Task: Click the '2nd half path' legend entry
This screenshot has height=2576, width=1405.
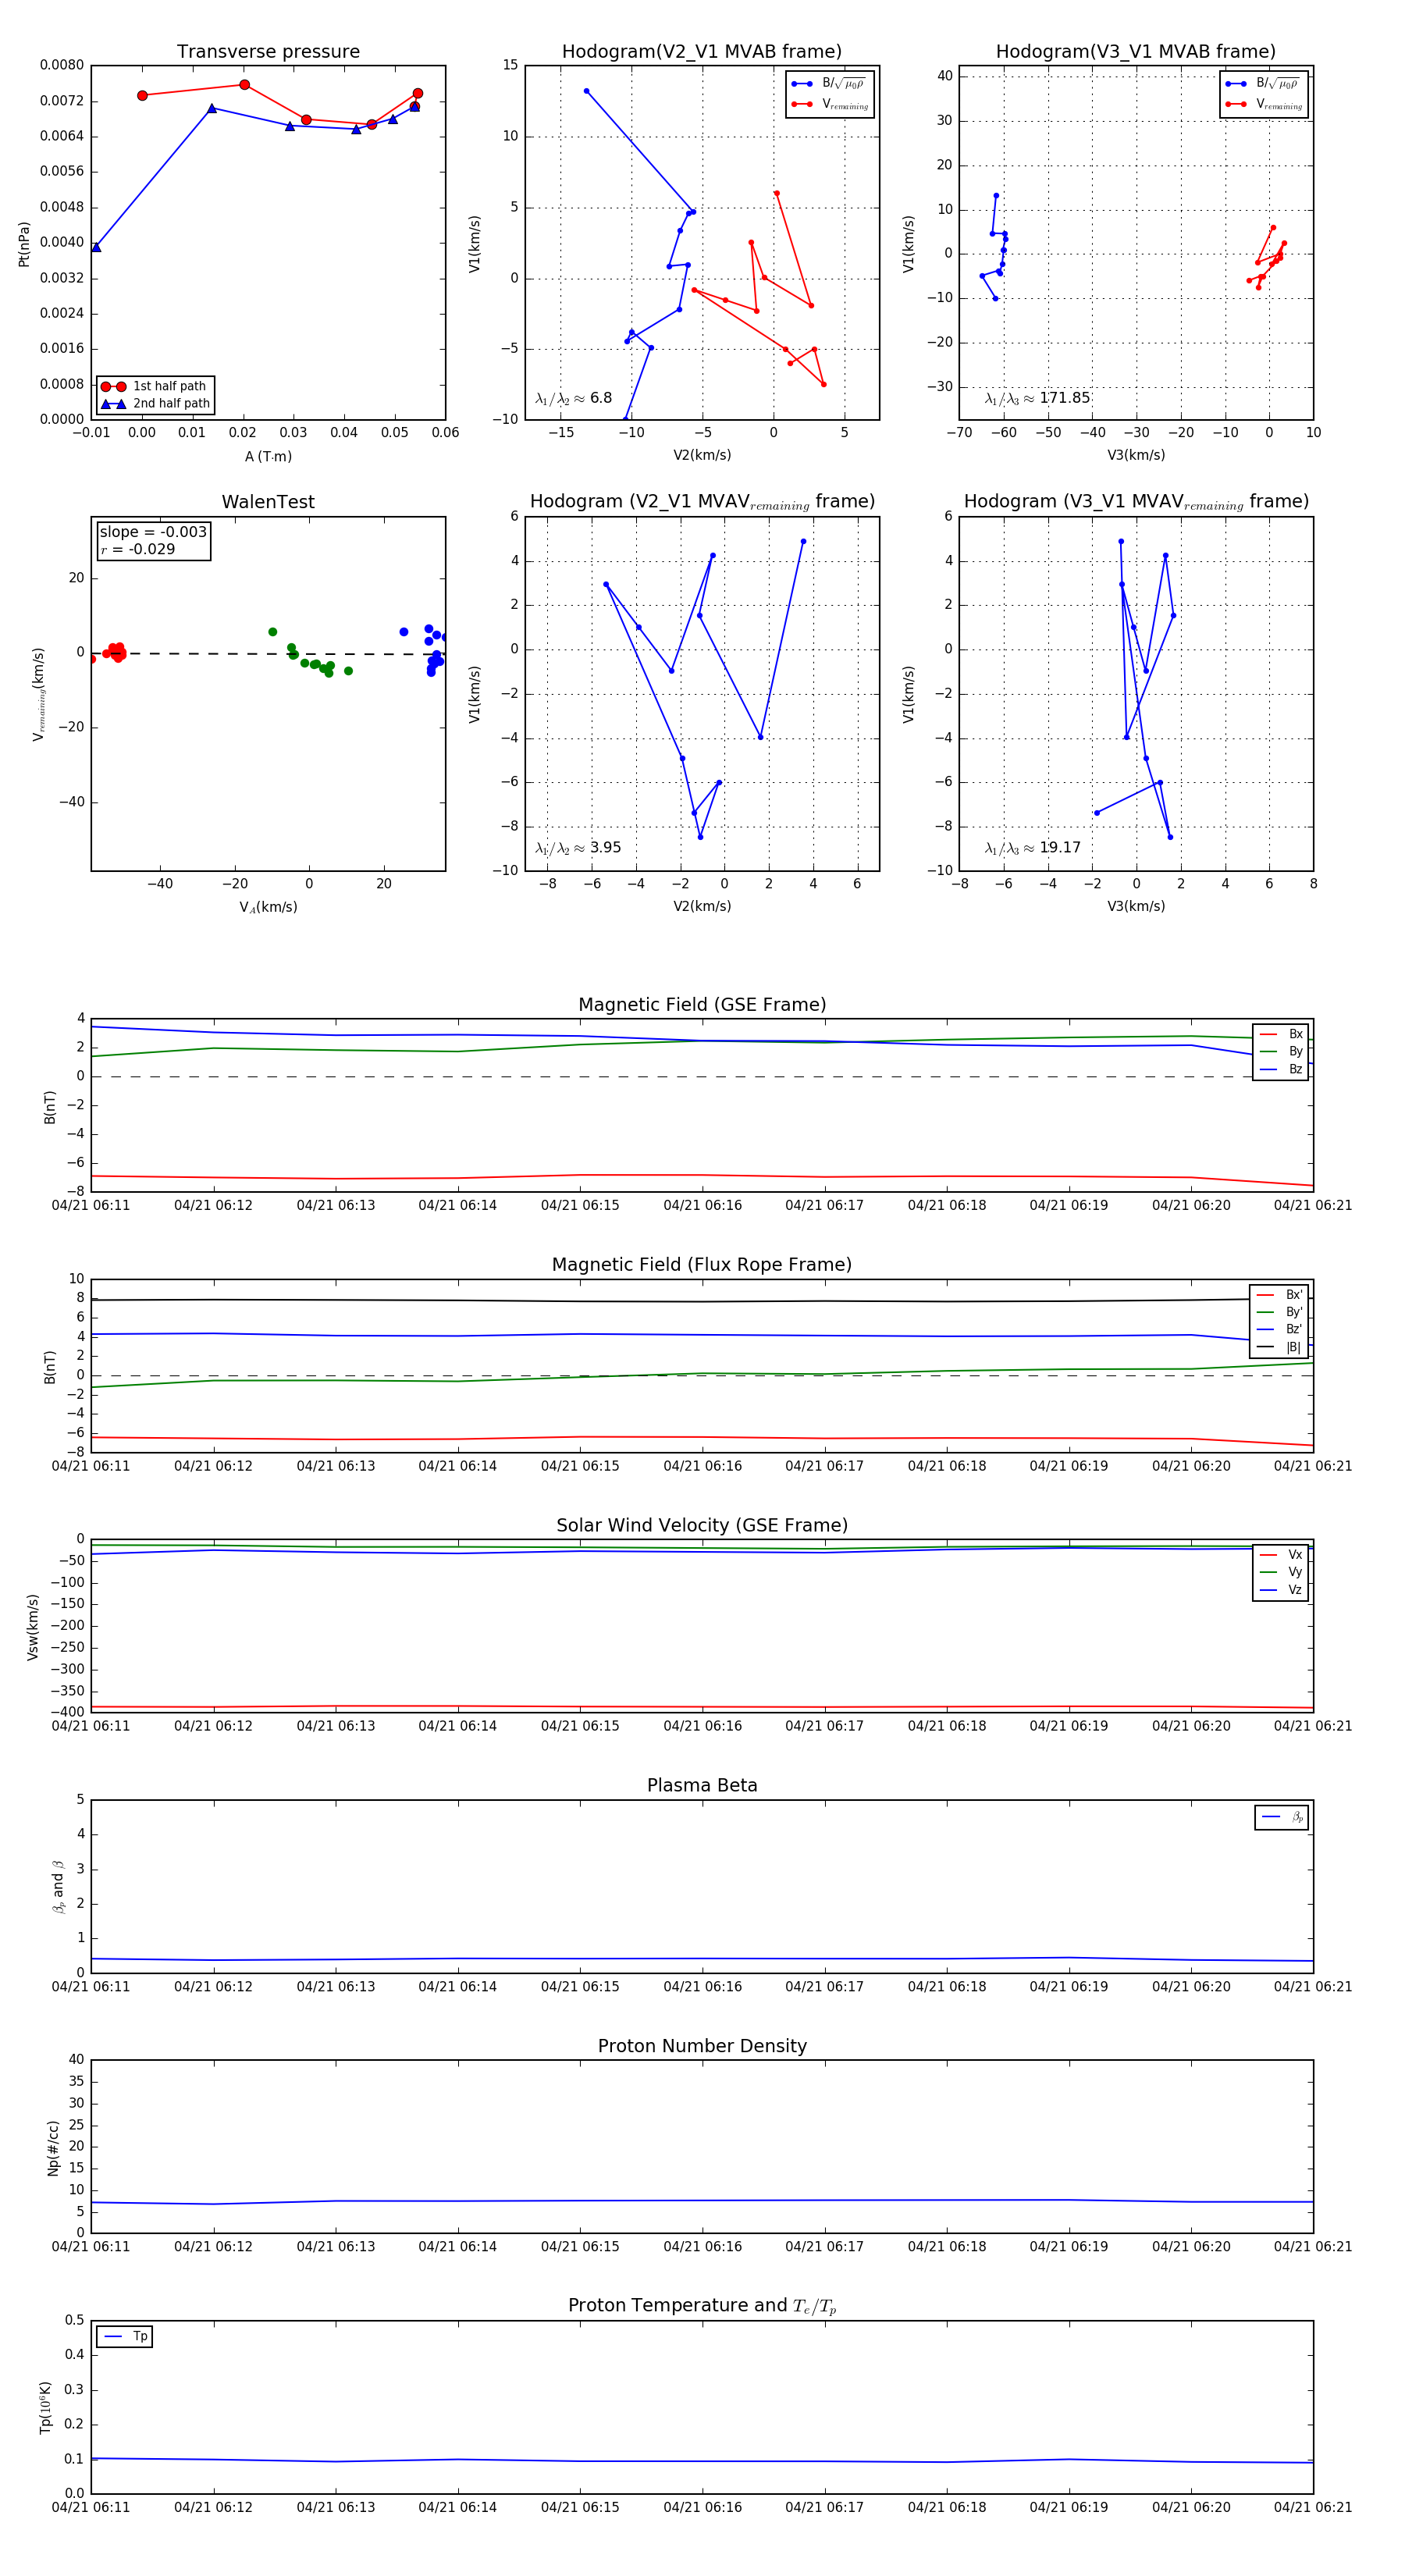Action: [155, 404]
